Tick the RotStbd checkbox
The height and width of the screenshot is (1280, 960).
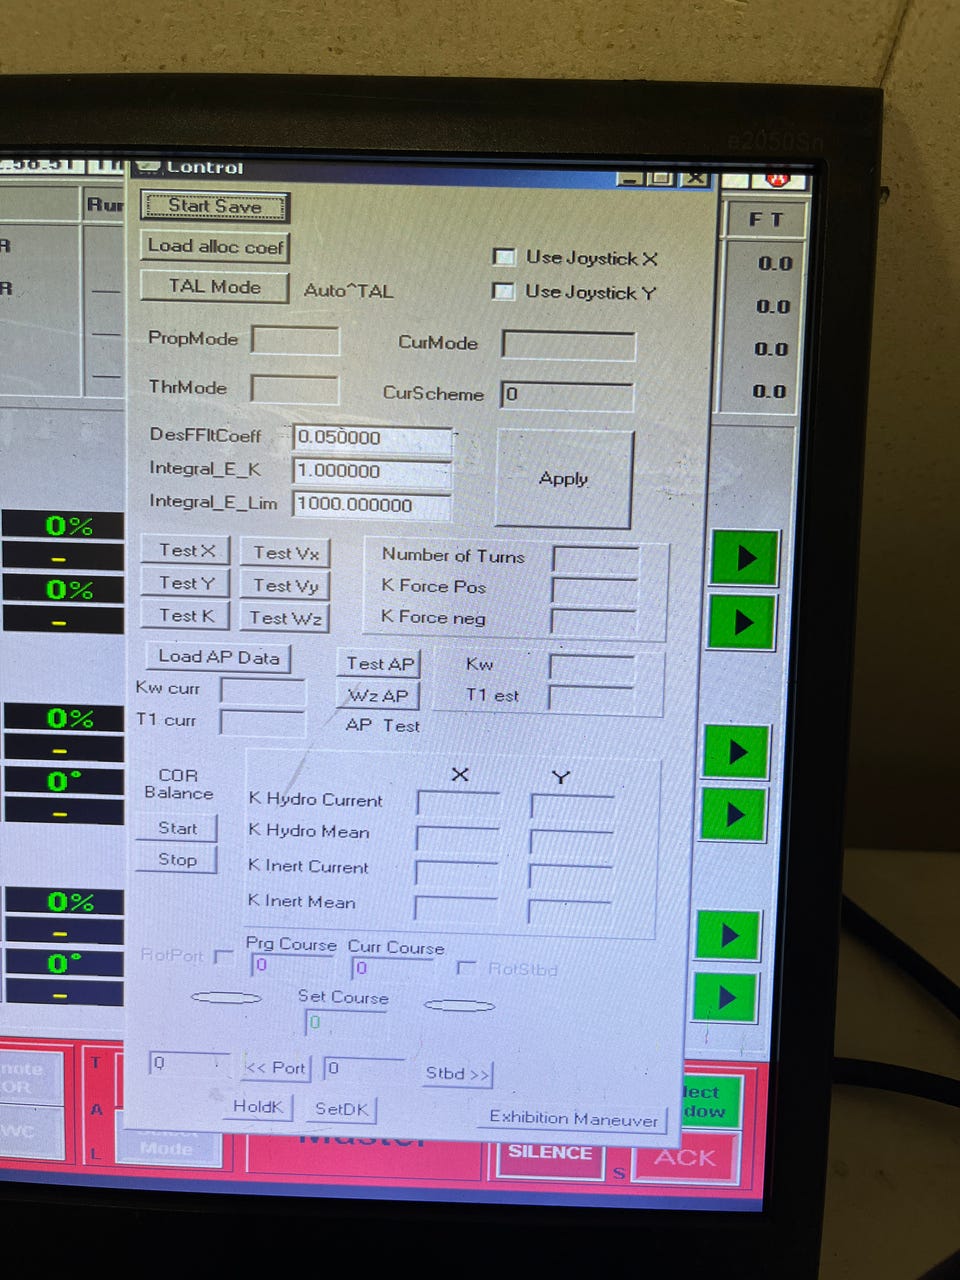tap(465, 968)
